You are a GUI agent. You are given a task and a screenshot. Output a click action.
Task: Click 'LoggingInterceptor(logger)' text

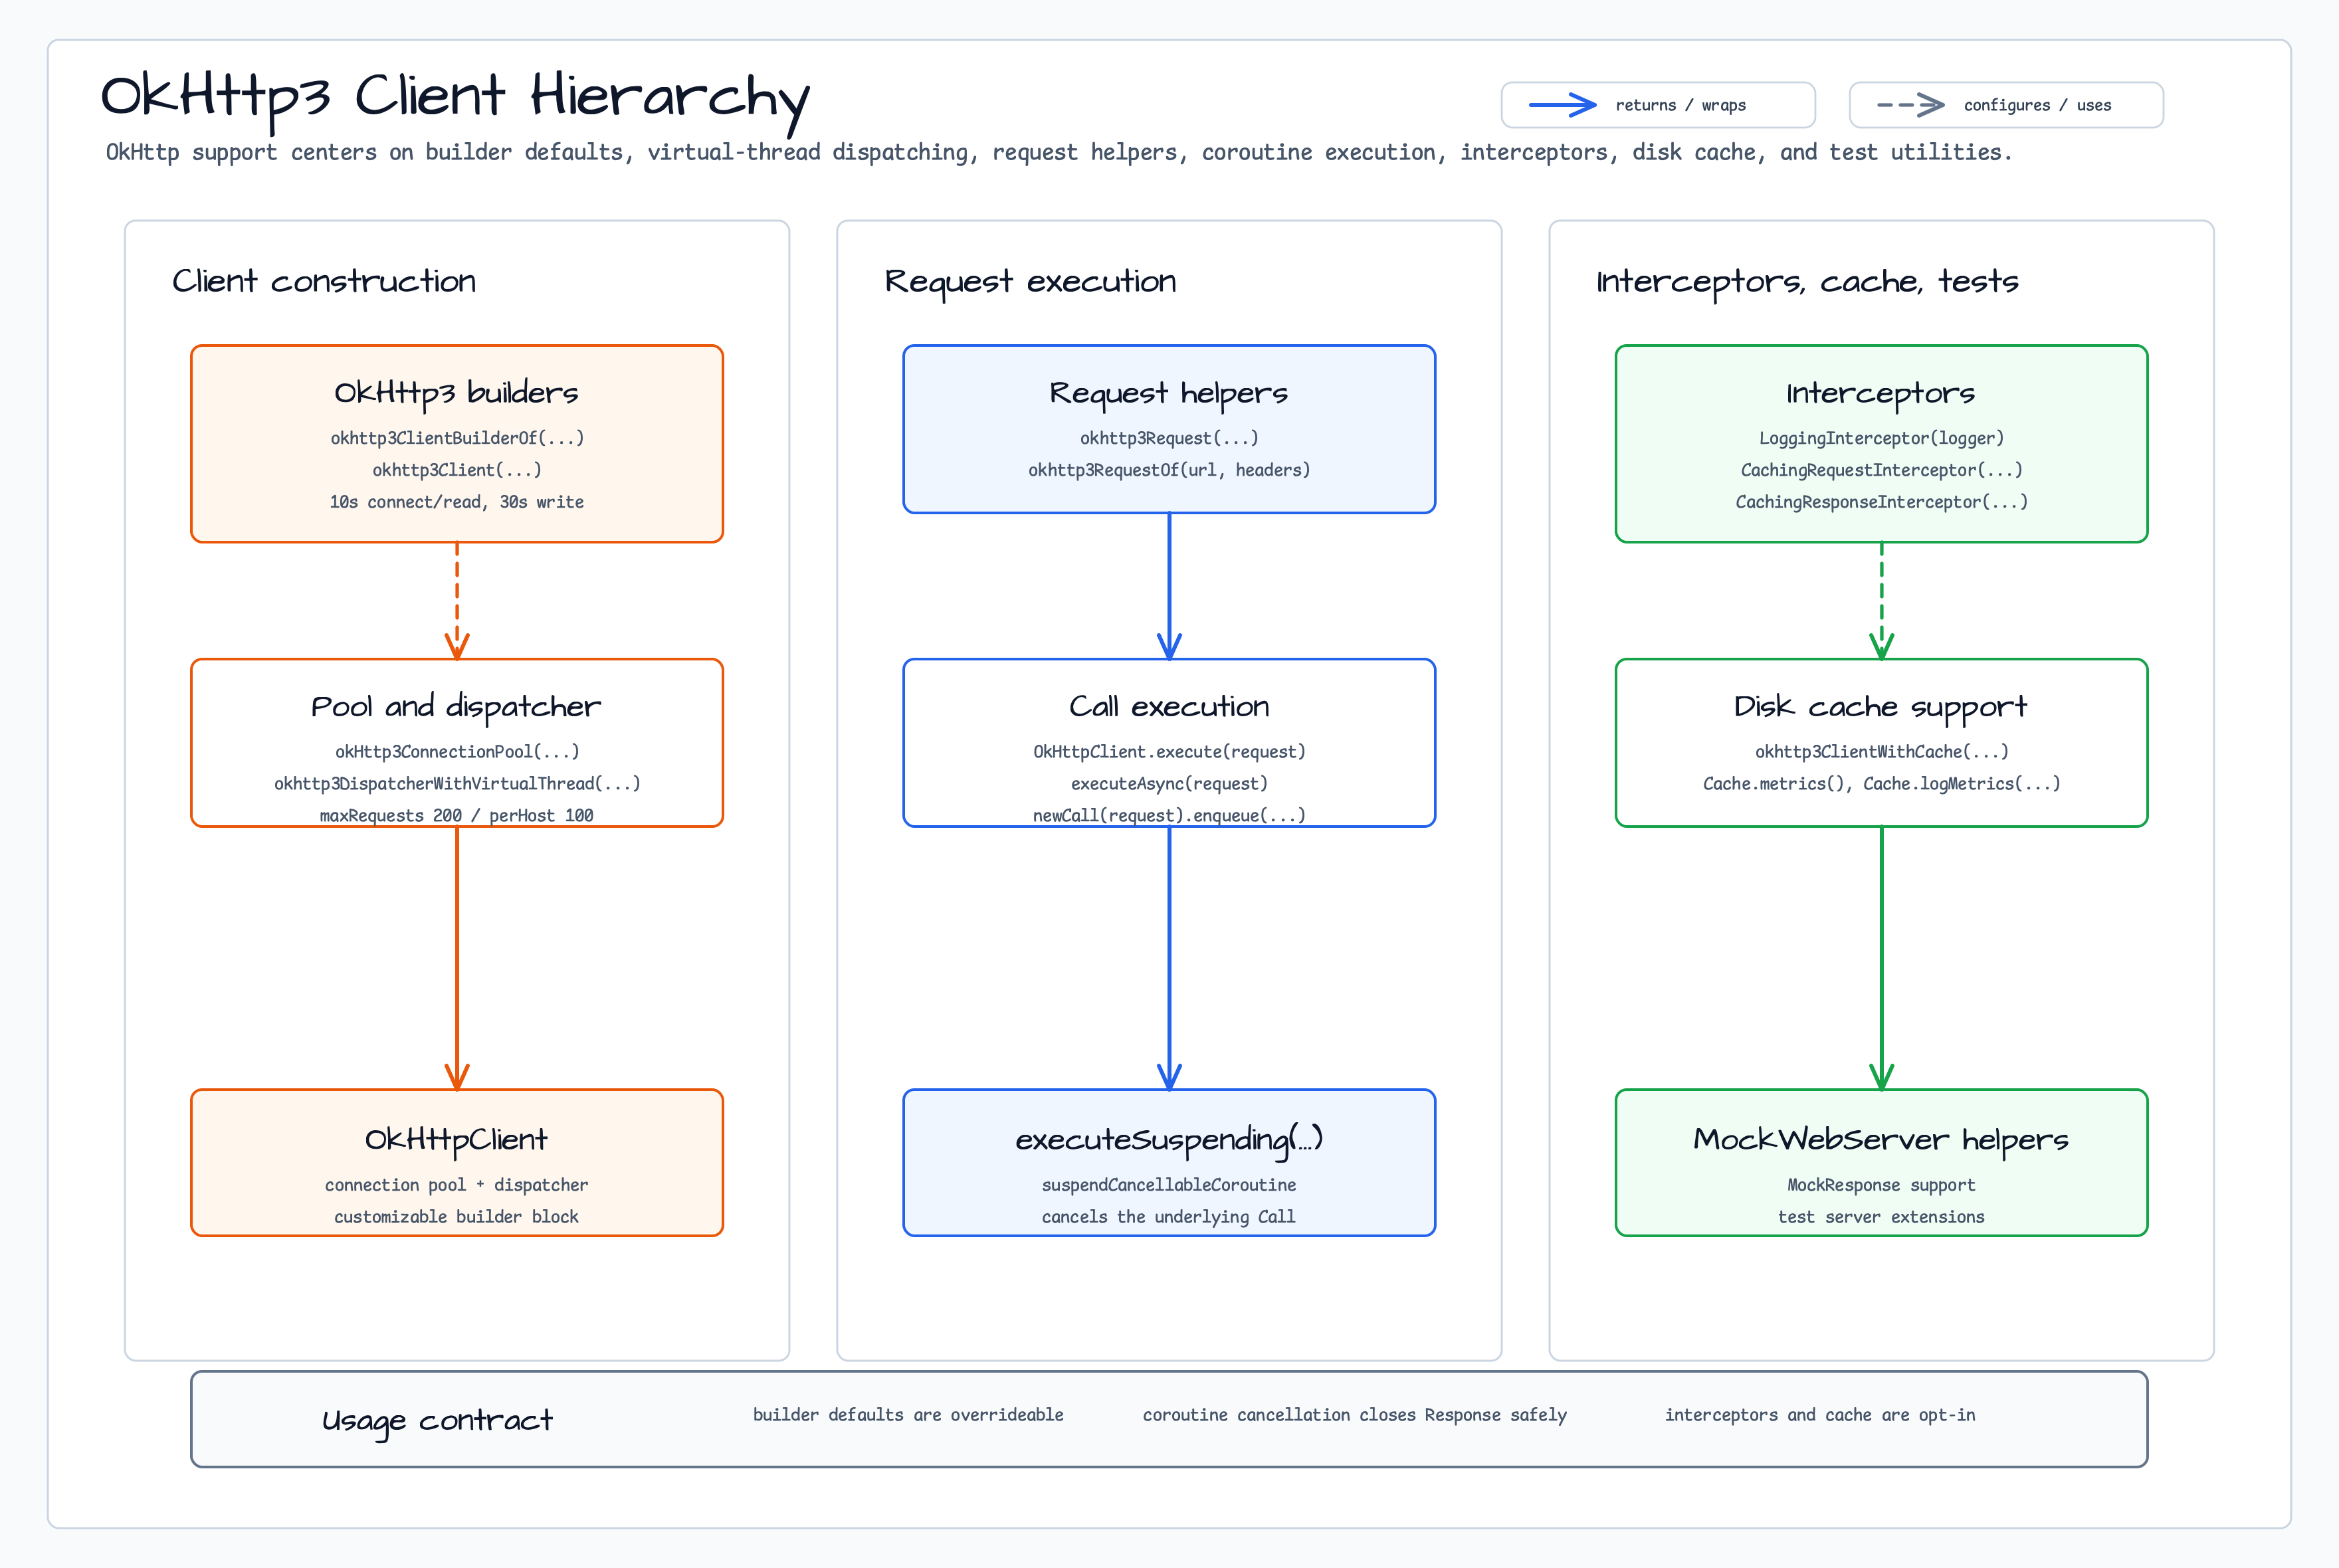1881,438
